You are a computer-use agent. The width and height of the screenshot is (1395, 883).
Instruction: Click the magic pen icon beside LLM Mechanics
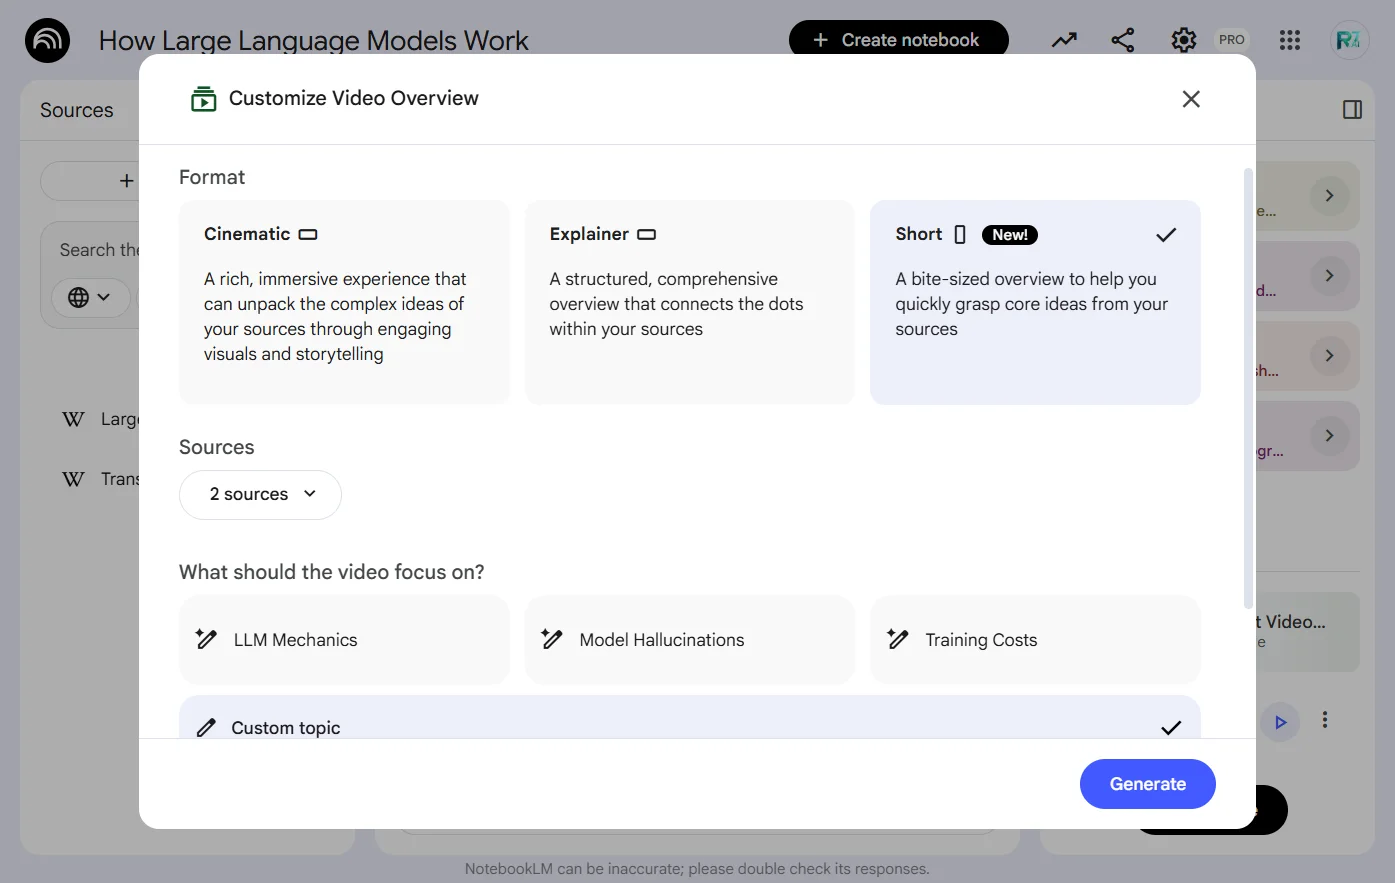[x=206, y=639]
